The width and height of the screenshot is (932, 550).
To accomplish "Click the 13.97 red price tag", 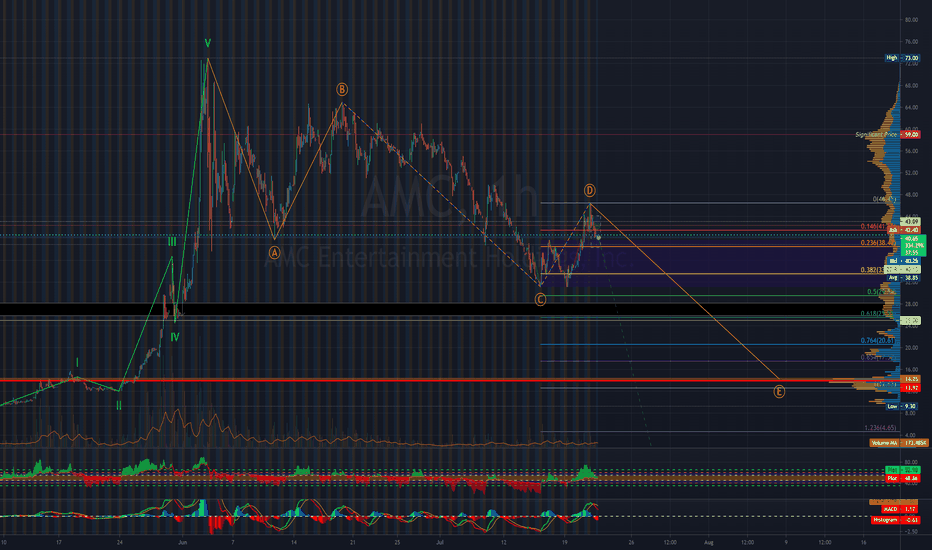I will [x=911, y=388].
